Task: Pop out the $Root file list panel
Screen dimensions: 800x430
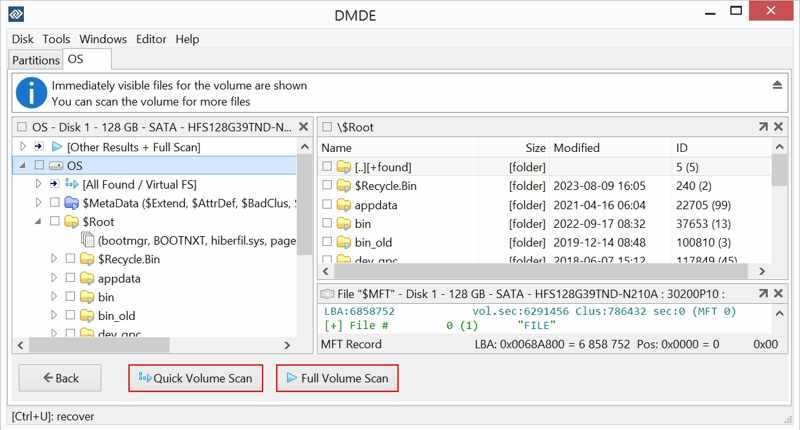Action: 763,127
